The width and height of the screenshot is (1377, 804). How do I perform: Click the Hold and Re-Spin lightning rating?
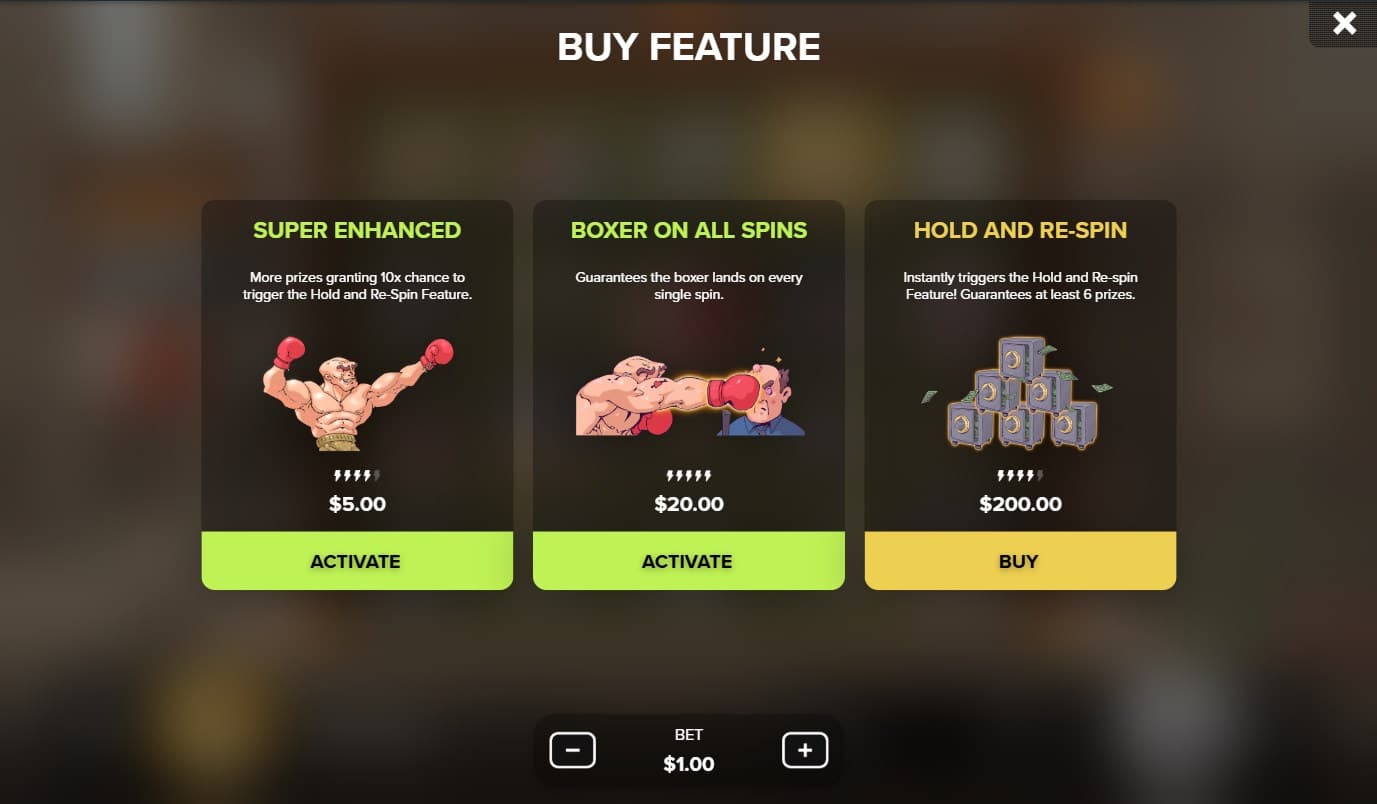tap(1020, 476)
